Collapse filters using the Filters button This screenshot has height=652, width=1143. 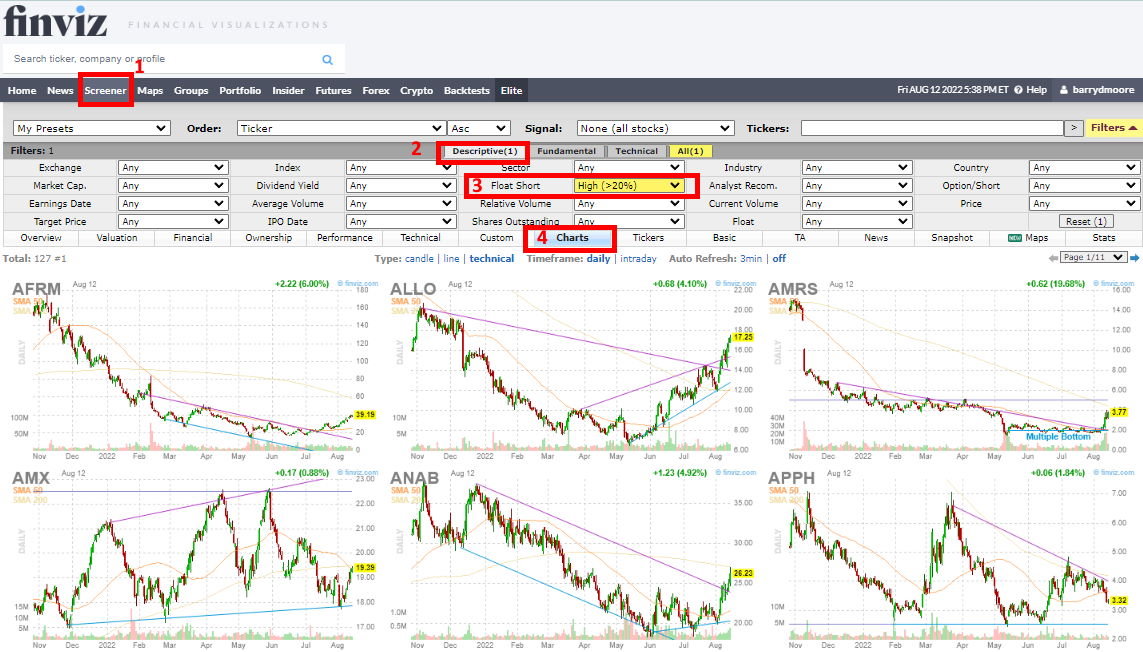1111,127
